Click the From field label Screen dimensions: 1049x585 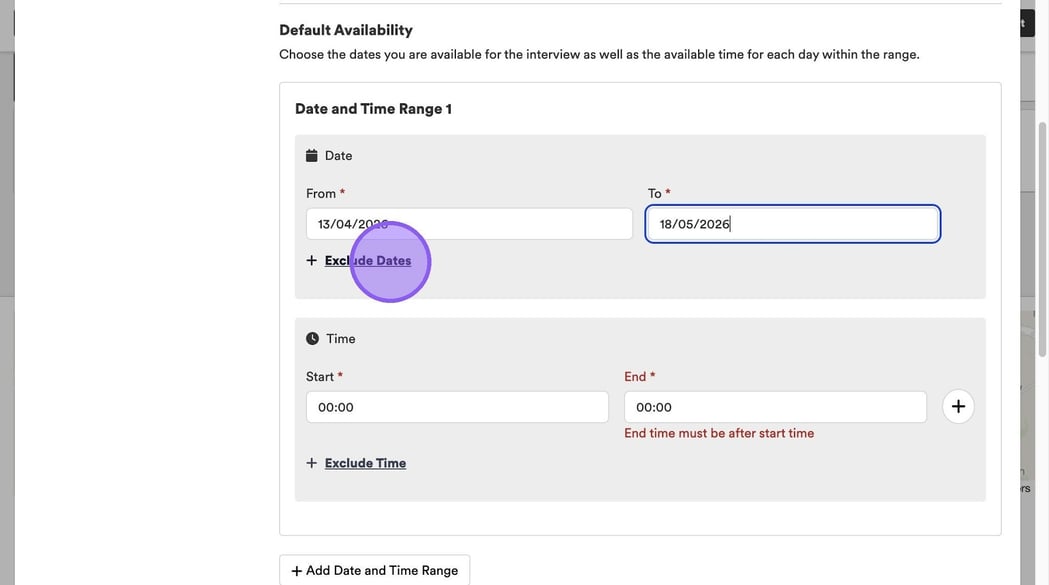321,193
